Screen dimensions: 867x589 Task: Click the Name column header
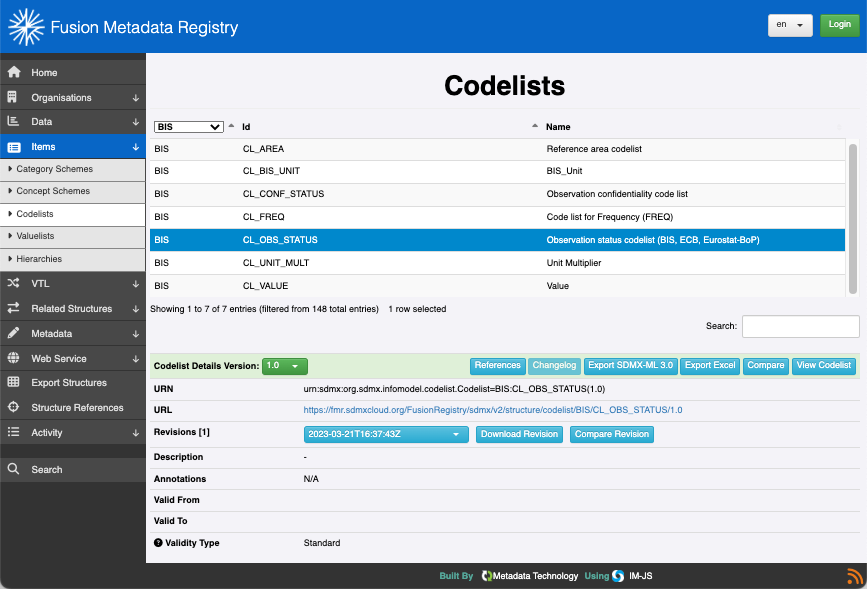click(x=558, y=127)
